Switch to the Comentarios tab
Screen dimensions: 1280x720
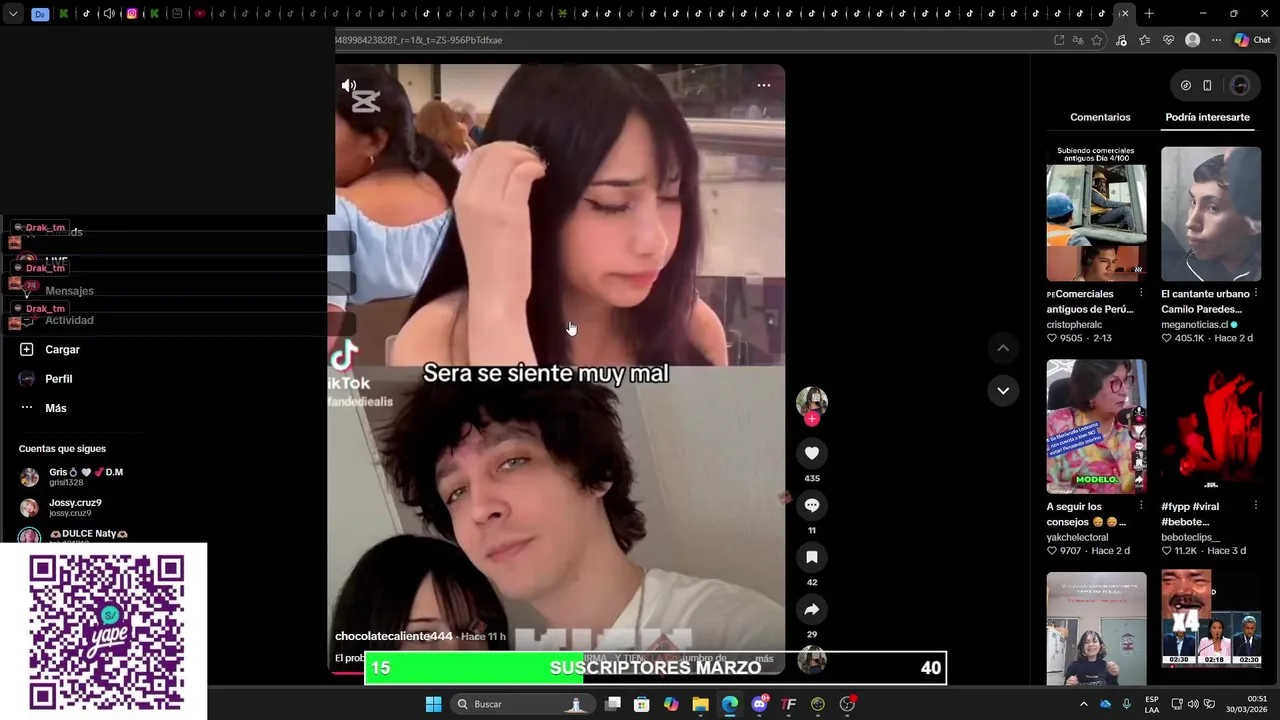[x=1100, y=117]
